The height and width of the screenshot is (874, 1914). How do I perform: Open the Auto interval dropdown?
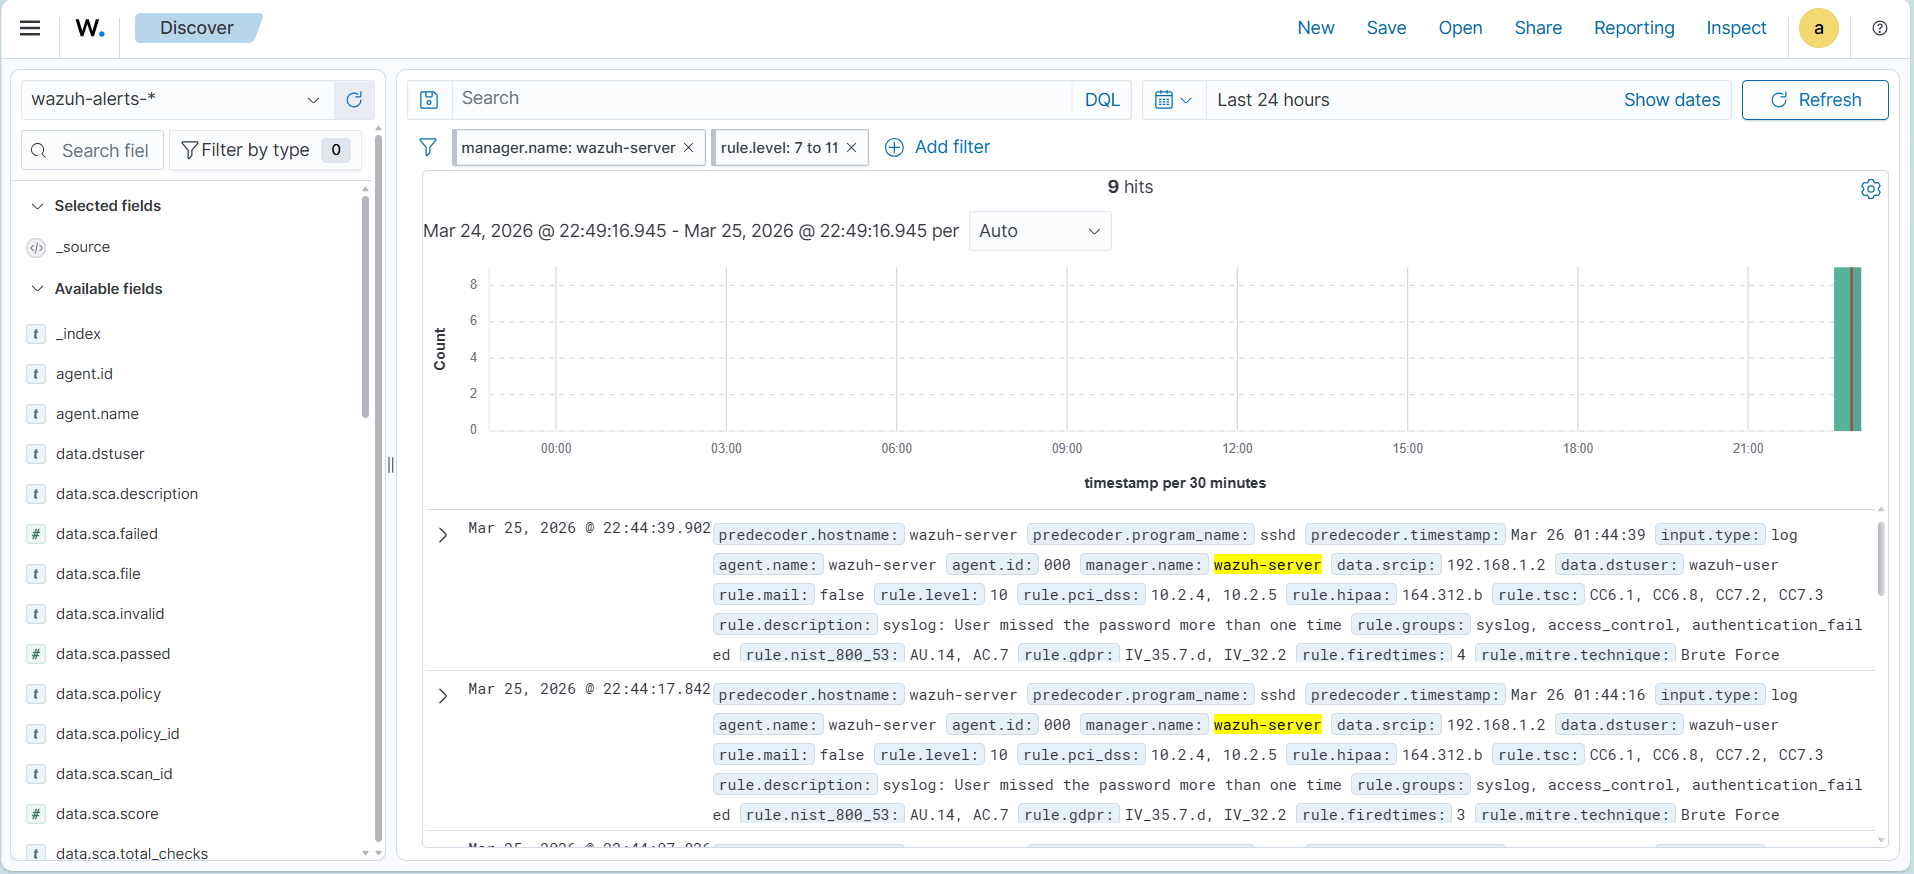[x=1040, y=231]
